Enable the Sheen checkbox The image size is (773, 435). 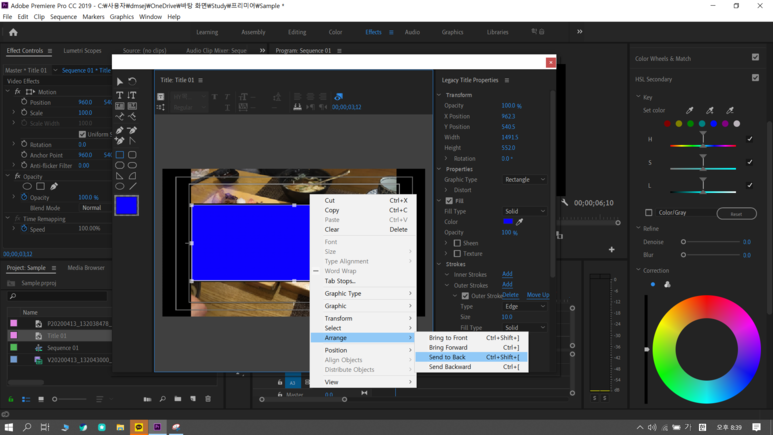[x=457, y=243]
